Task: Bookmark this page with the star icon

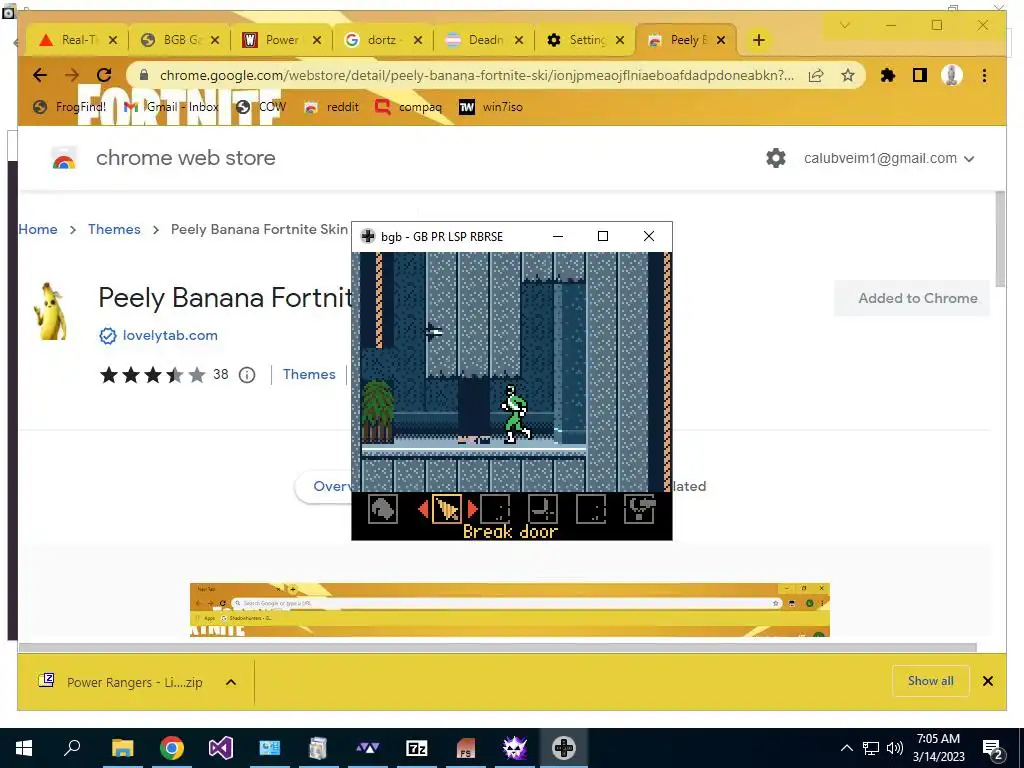Action: pos(848,75)
